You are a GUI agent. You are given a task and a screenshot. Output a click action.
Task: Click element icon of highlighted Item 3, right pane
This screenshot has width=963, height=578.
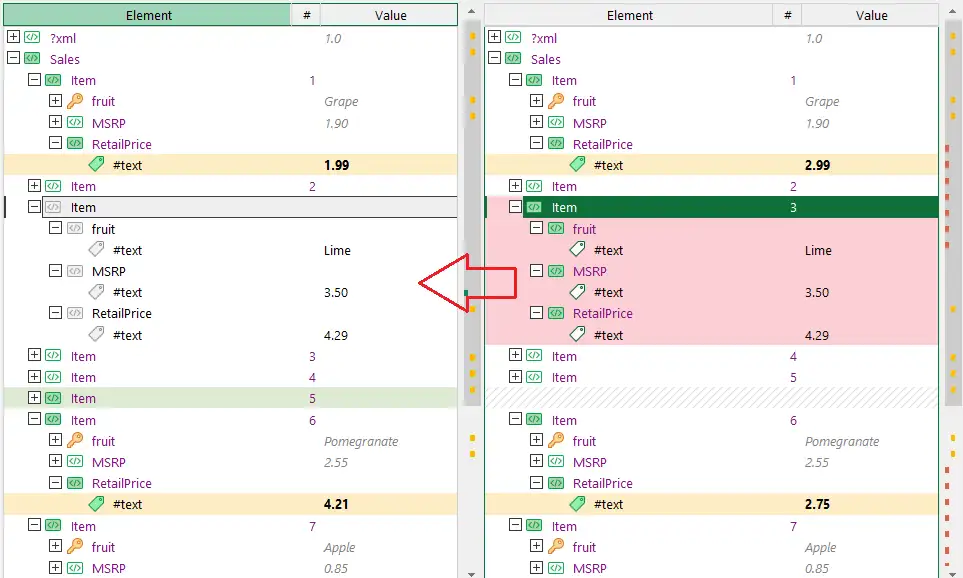pos(534,207)
